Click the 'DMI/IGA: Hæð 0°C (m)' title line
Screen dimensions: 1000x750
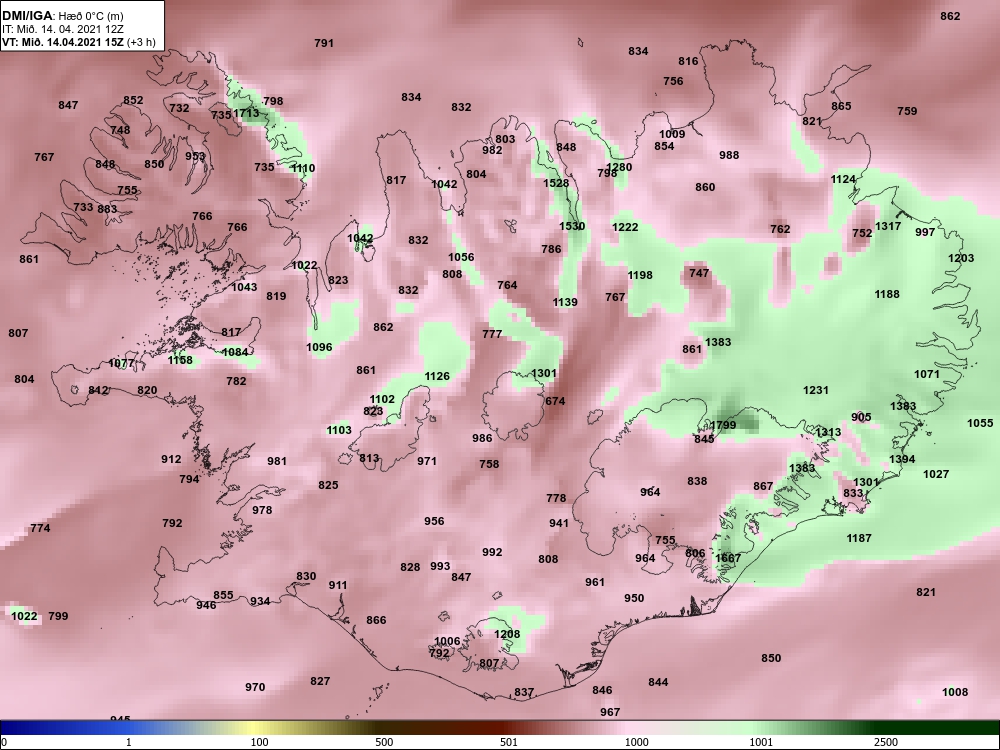pyautogui.click(x=62, y=15)
